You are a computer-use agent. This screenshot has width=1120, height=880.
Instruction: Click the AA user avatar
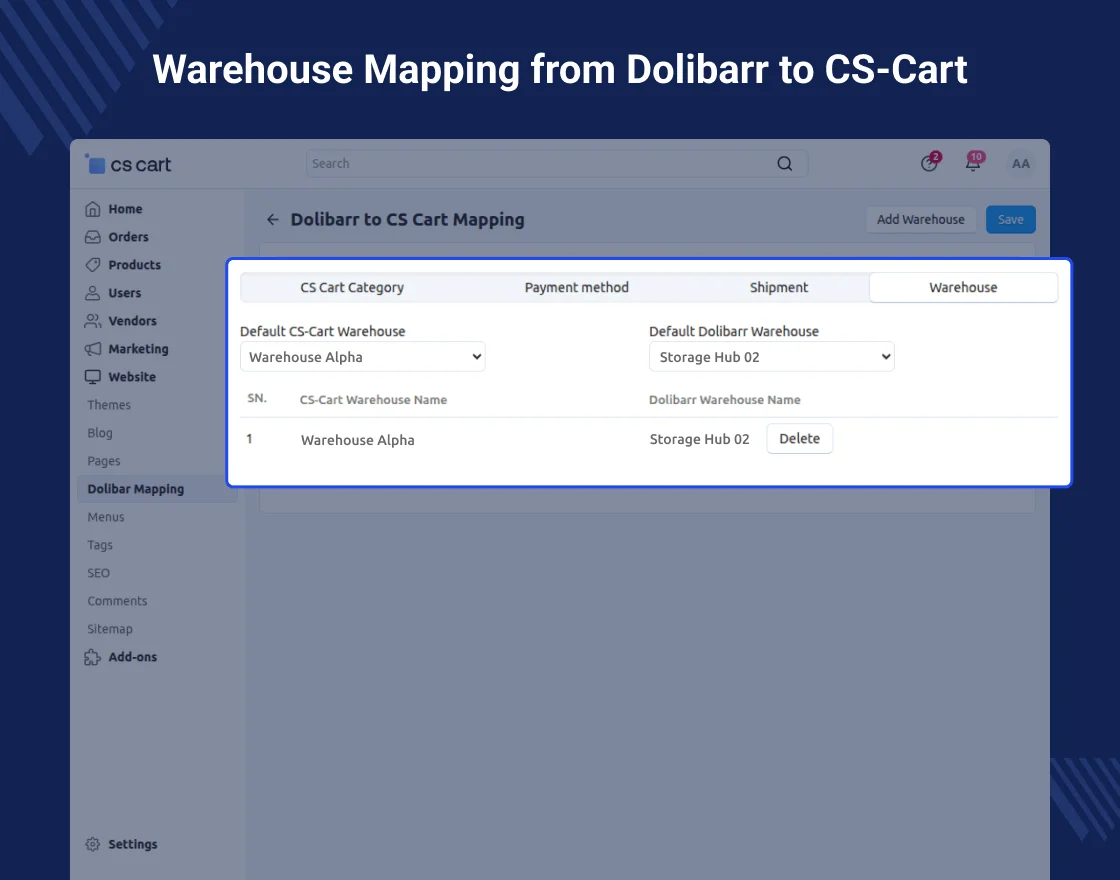(1020, 164)
